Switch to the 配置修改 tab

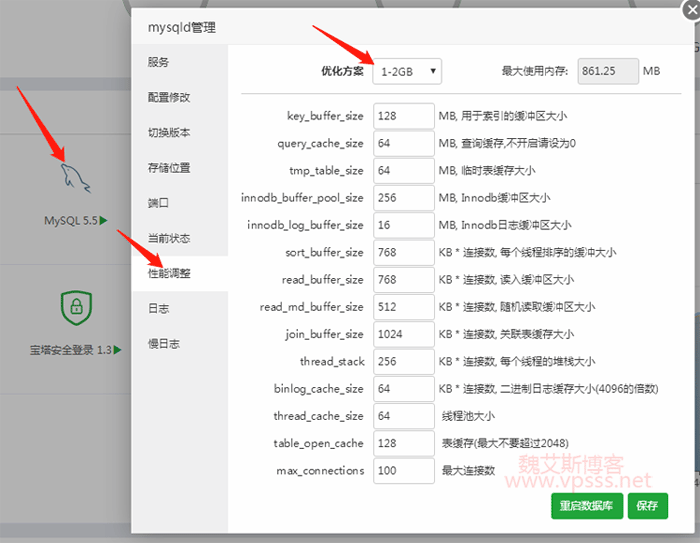click(x=168, y=97)
